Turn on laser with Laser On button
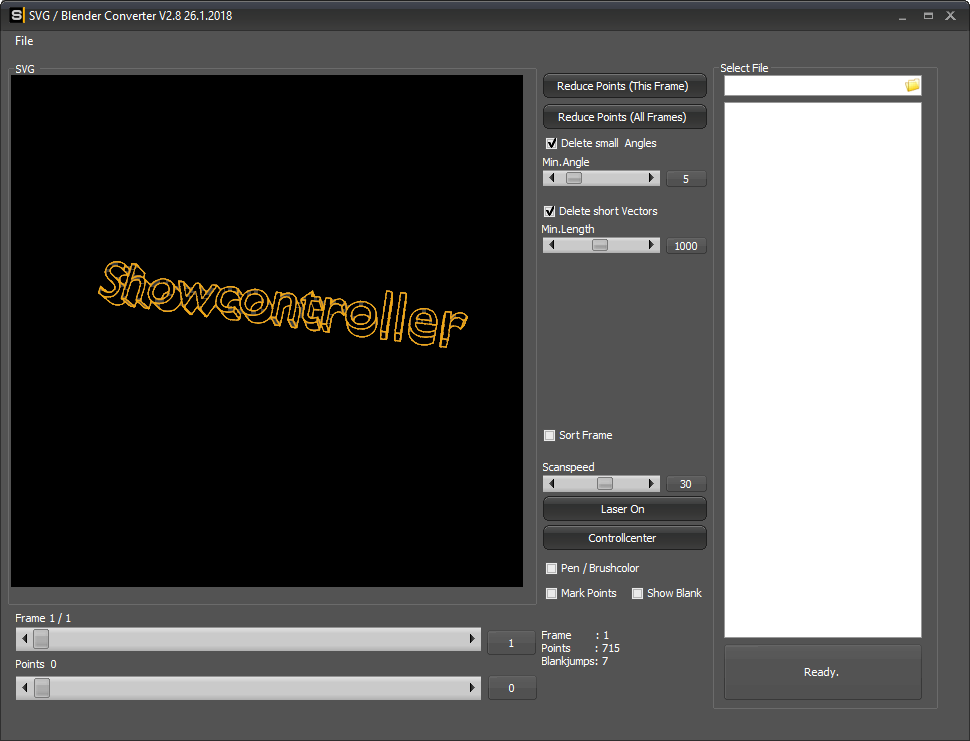Viewport: 970px width, 741px height. [624, 509]
